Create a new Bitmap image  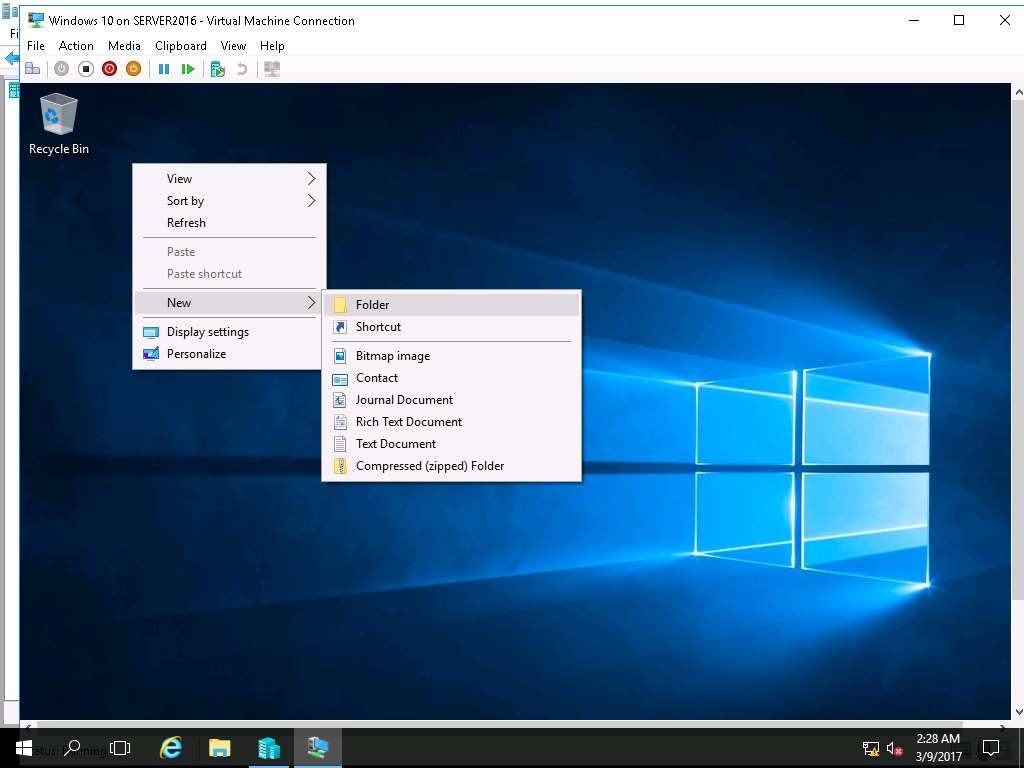pos(451,356)
